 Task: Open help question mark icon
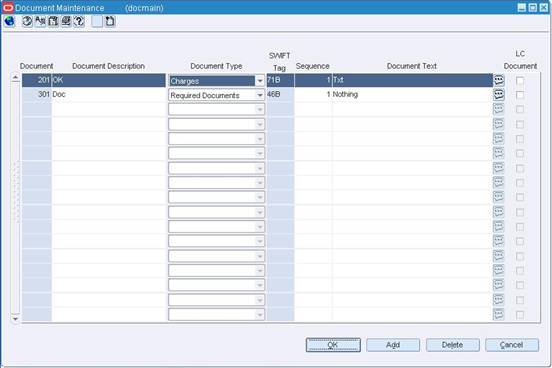tap(79, 21)
